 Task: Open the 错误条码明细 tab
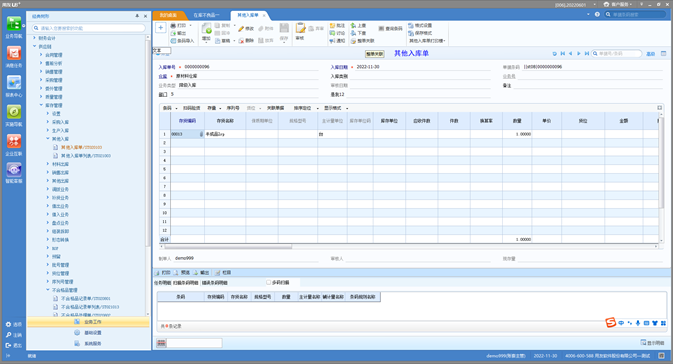tap(215, 283)
